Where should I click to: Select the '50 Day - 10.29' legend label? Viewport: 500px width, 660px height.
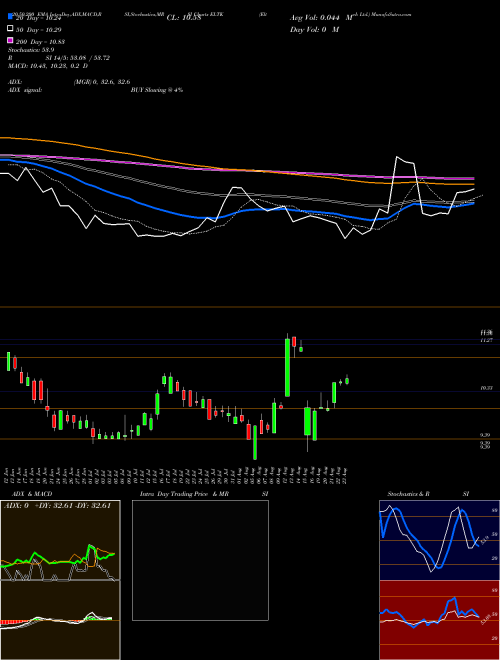[39, 30]
